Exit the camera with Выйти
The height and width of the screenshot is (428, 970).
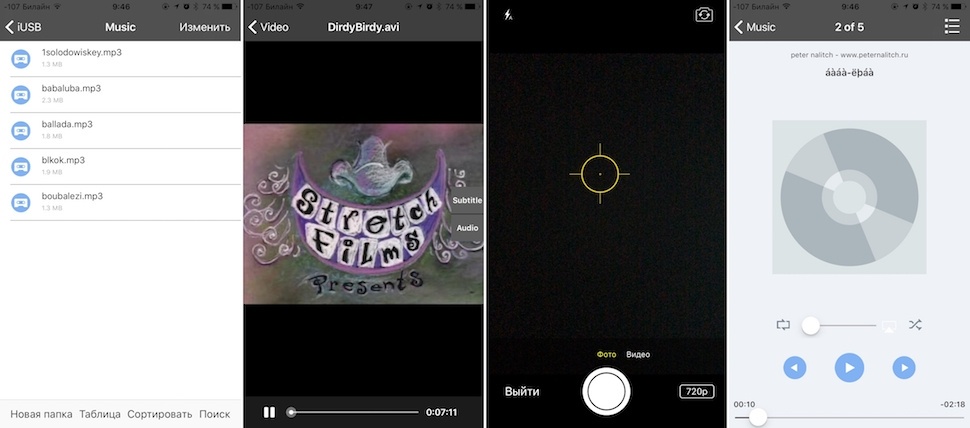point(522,392)
